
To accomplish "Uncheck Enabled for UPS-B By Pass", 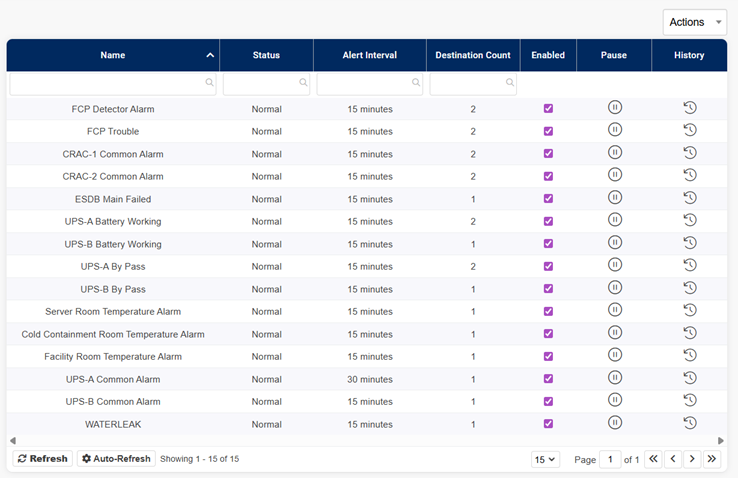I will (x=548, y=289).
